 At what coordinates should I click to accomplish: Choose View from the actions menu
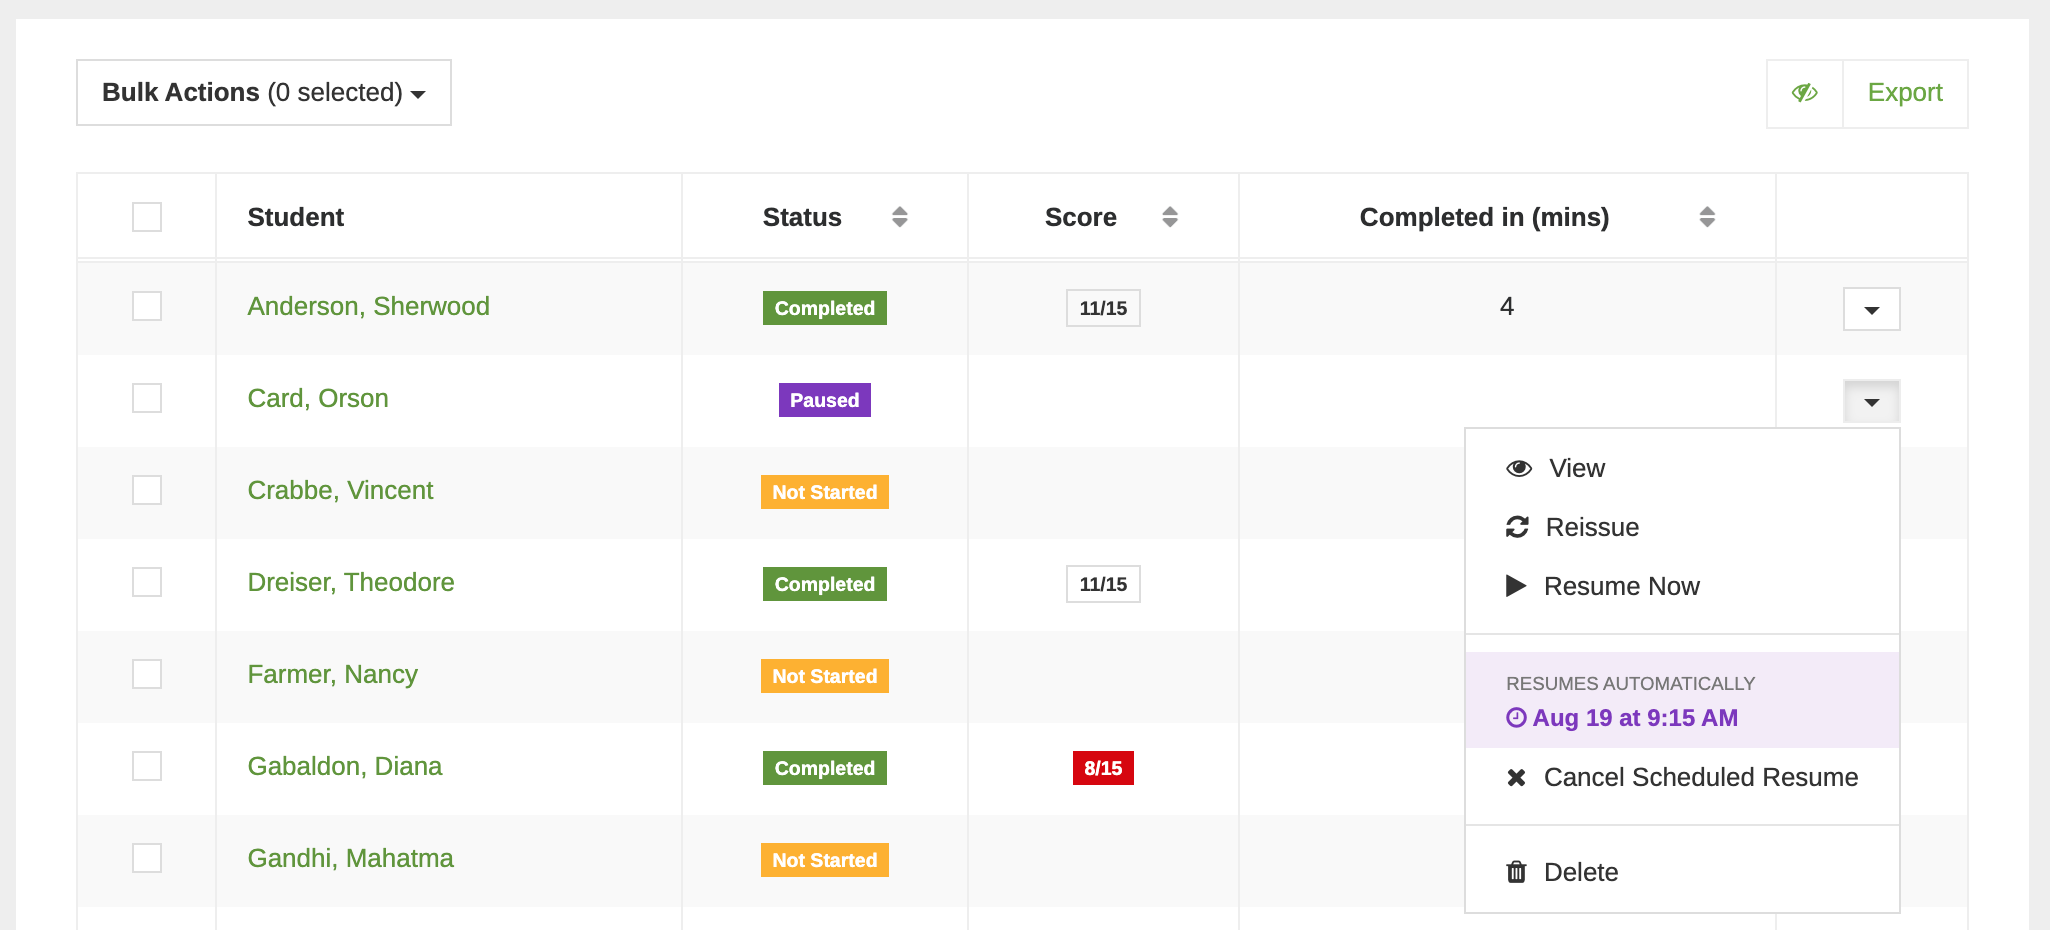[x=1682, y=468]
